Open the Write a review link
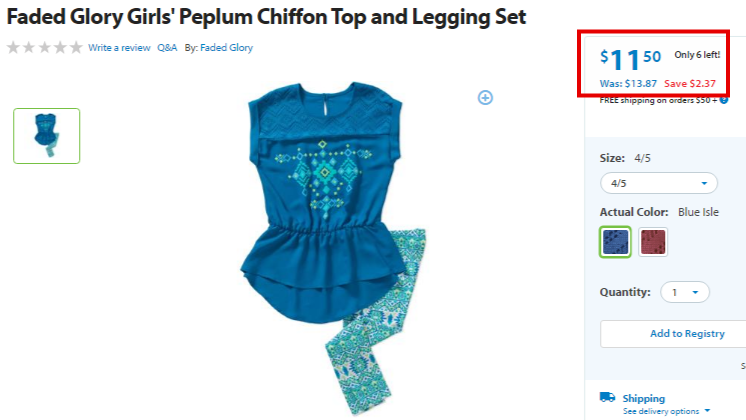Screen dimensions: 746x420 click(119, 48)
